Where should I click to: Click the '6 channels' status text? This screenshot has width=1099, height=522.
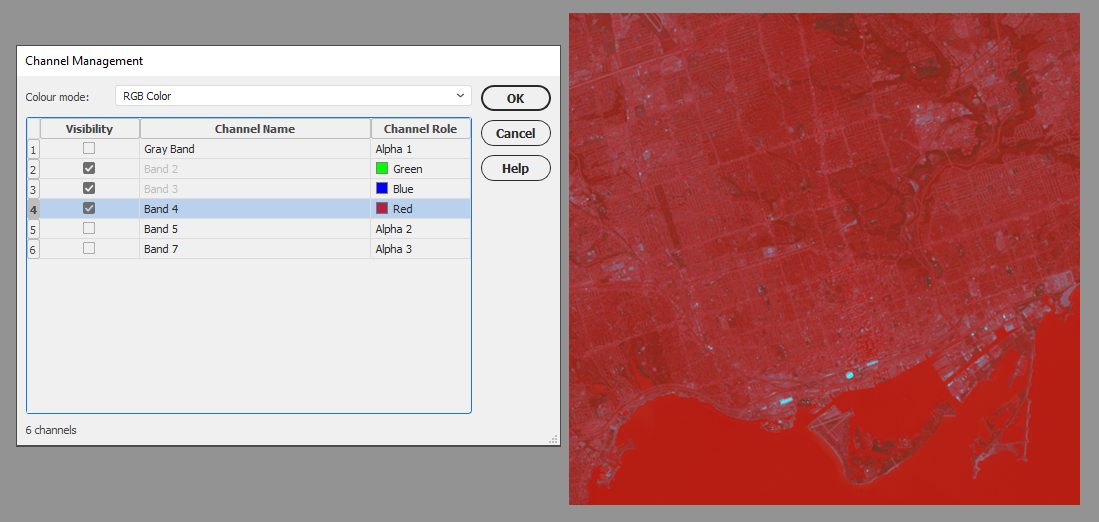point(51,430)
